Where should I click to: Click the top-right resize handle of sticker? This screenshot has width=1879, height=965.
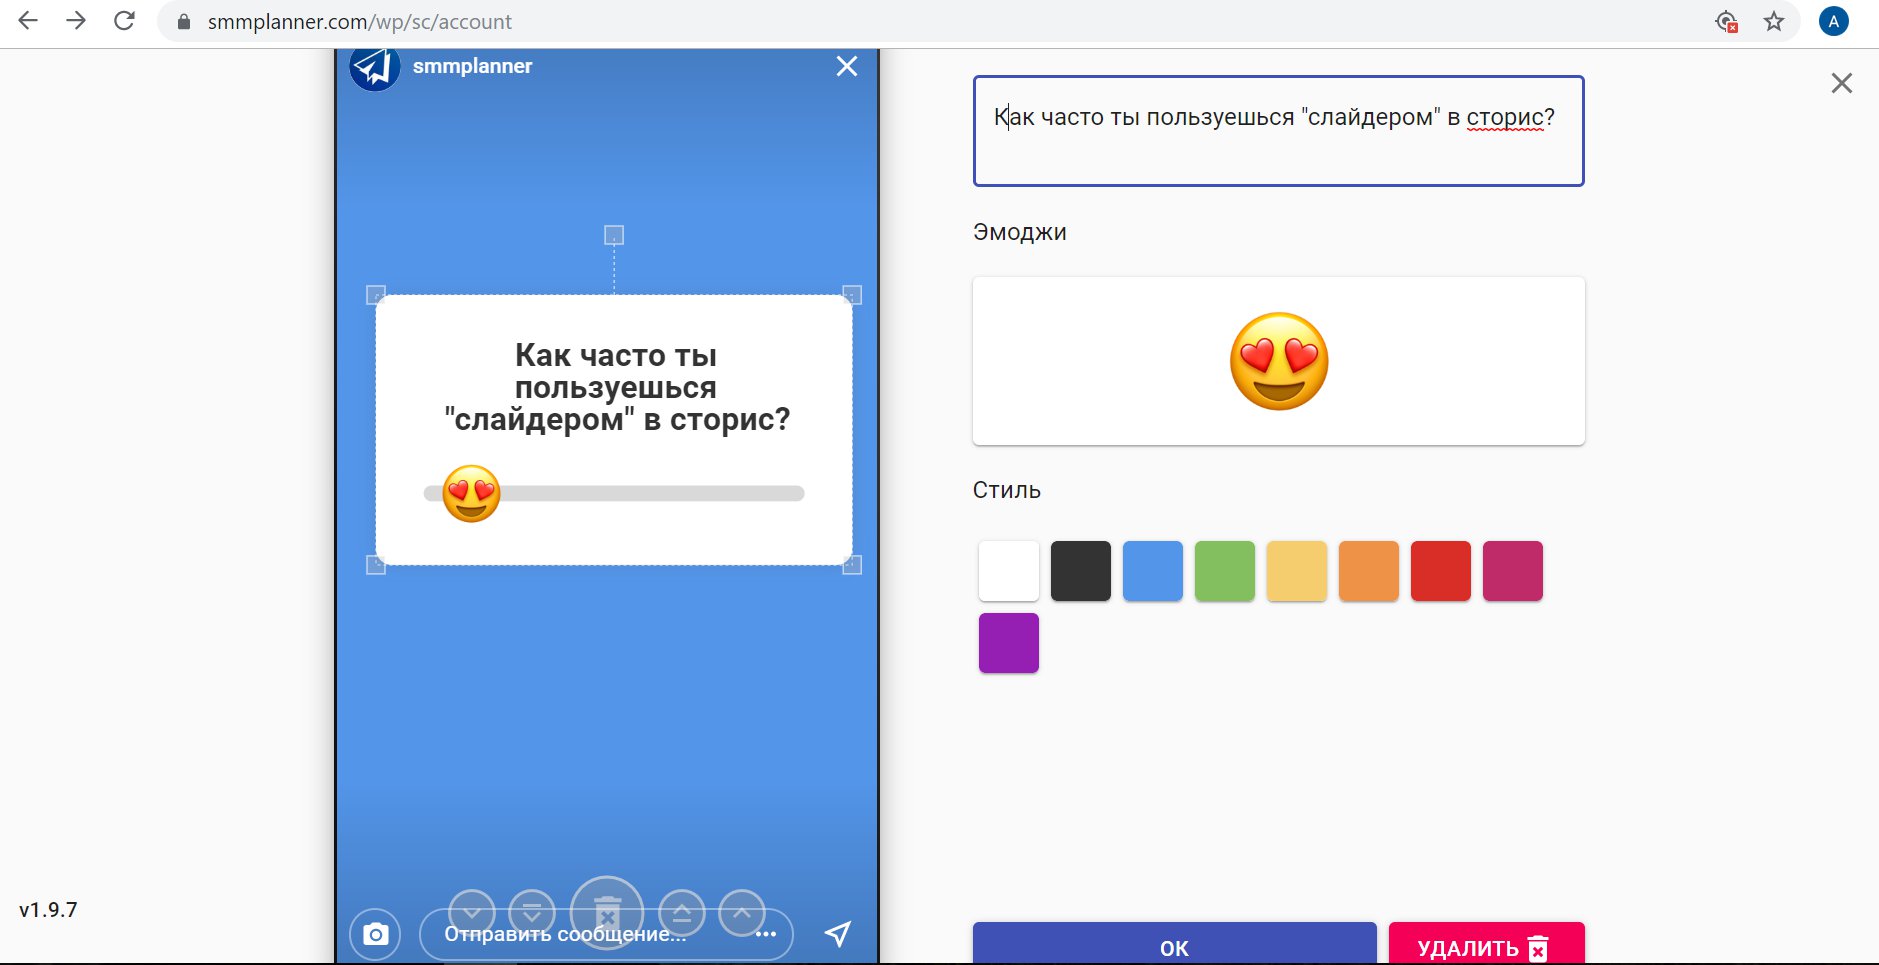852,295
